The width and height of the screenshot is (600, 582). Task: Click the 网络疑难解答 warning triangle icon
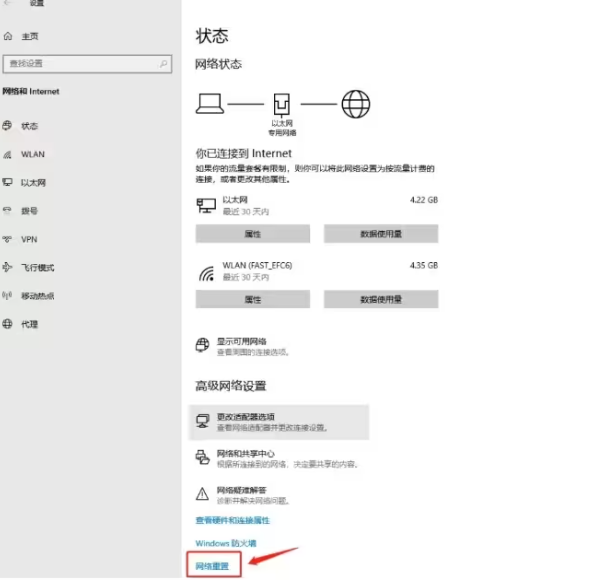(x=202, y=494)
